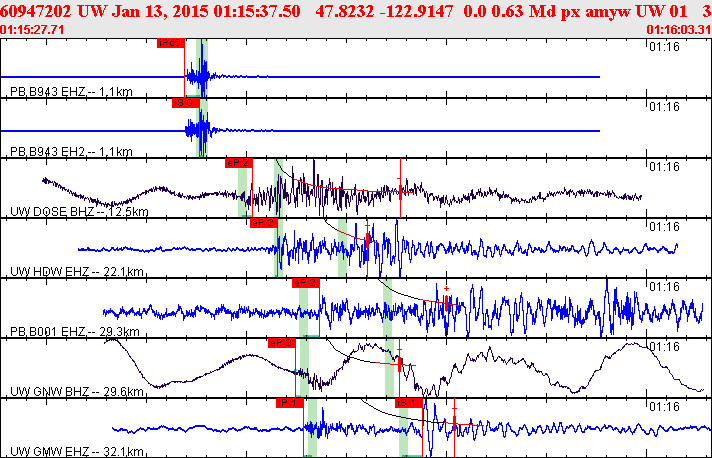This screenshot has height=458, width=712.
Task: Click the end time 01:16:03.31 label
Action: [679, 30]
